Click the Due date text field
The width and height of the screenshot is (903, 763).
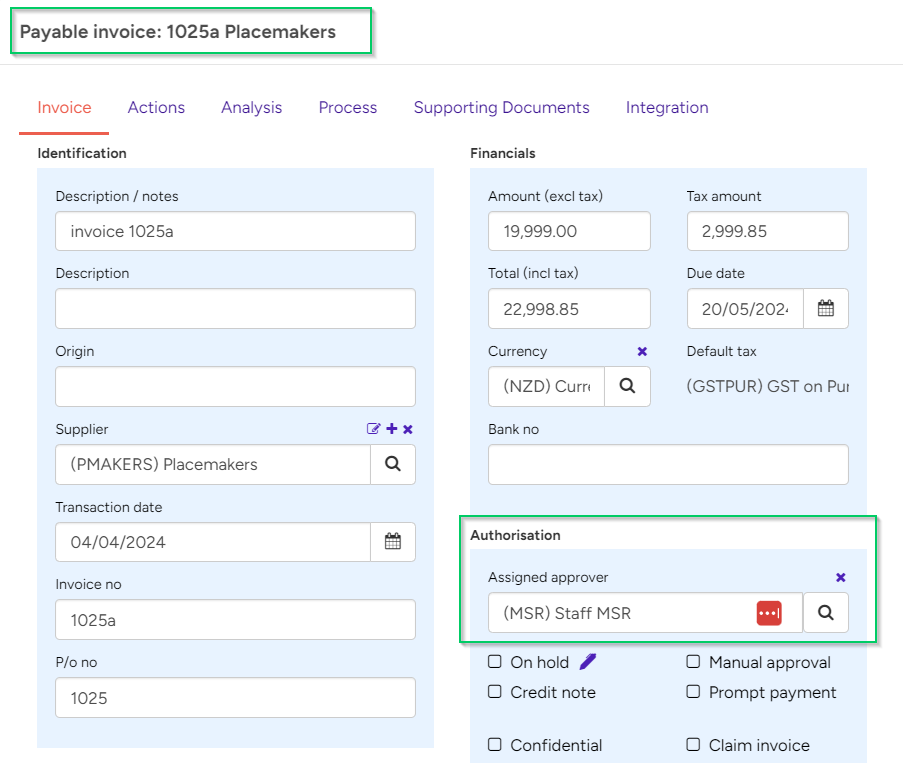click(x=745, y=309)
